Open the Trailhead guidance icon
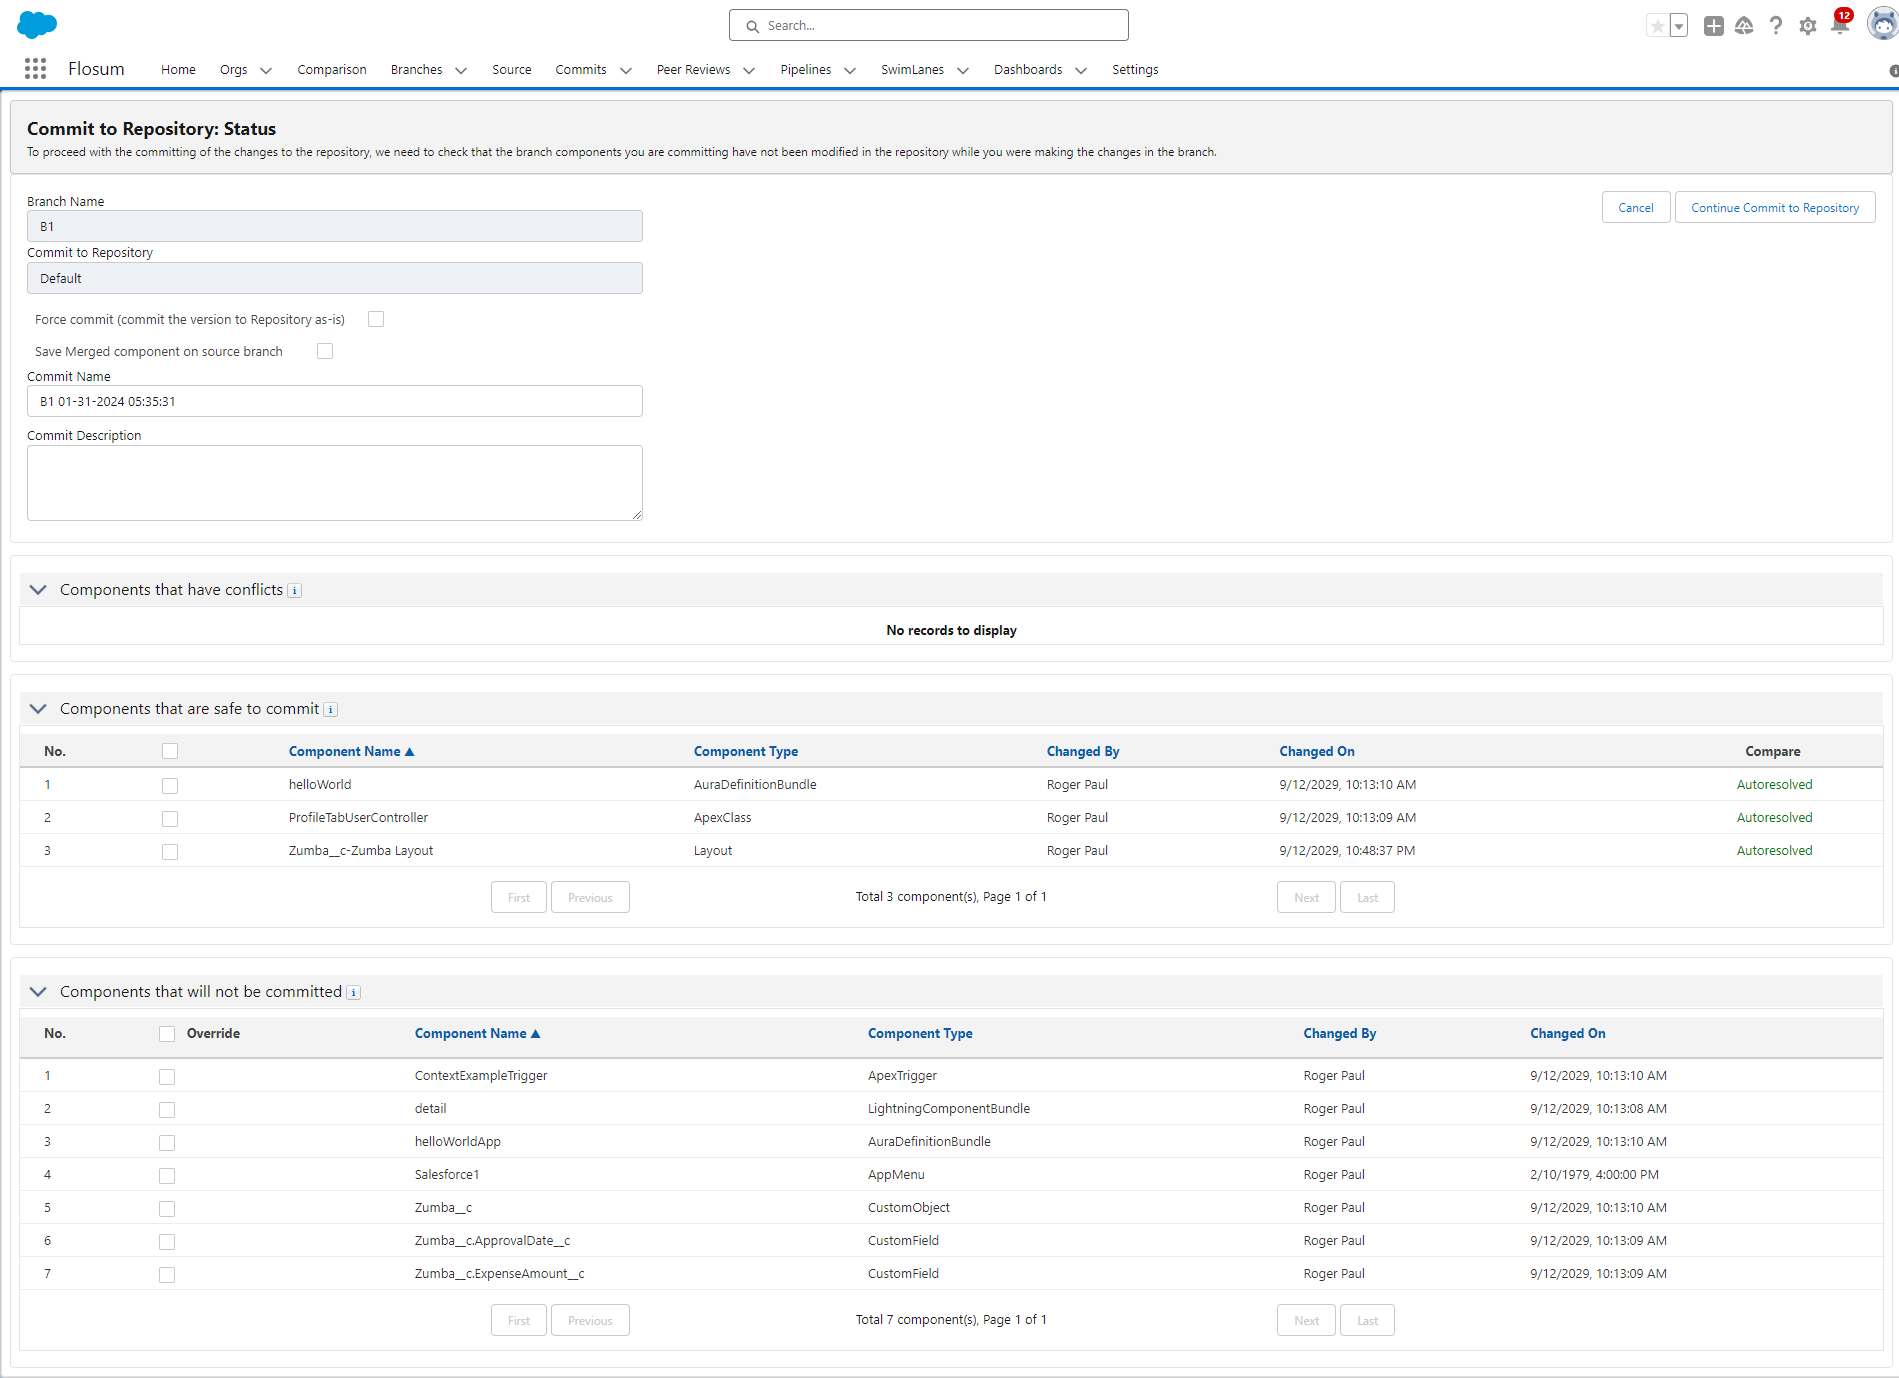Viewport: 1899px width, 1378px height. click(x=1744, y=26)
